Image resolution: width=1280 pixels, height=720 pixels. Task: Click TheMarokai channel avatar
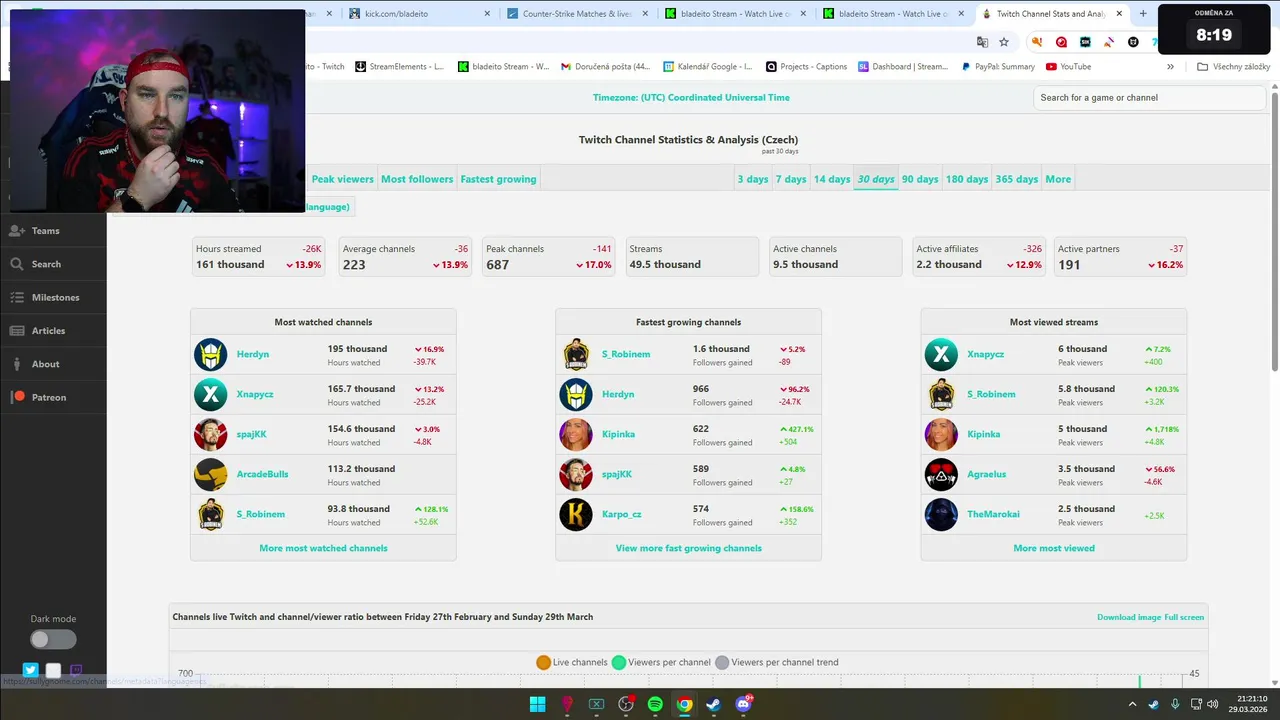tap(941, 514)
